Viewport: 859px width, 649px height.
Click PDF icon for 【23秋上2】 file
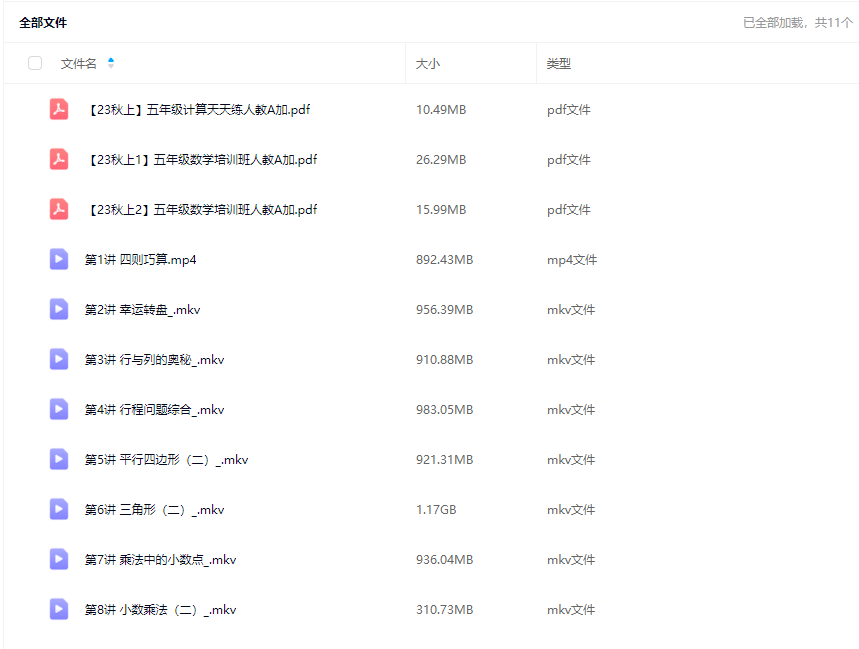(59, 210)
